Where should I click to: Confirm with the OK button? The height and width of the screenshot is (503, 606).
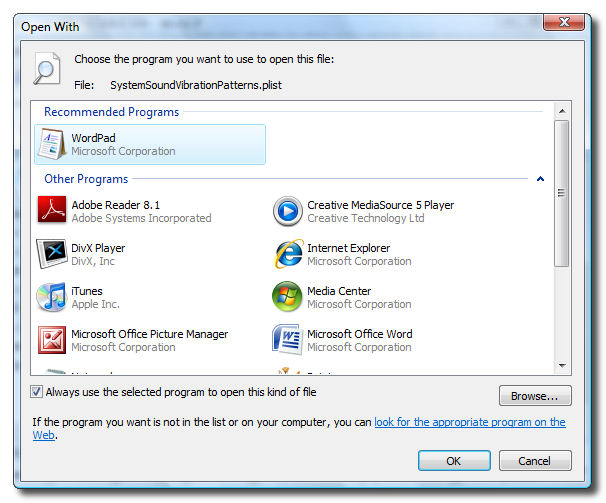(454, 460)
